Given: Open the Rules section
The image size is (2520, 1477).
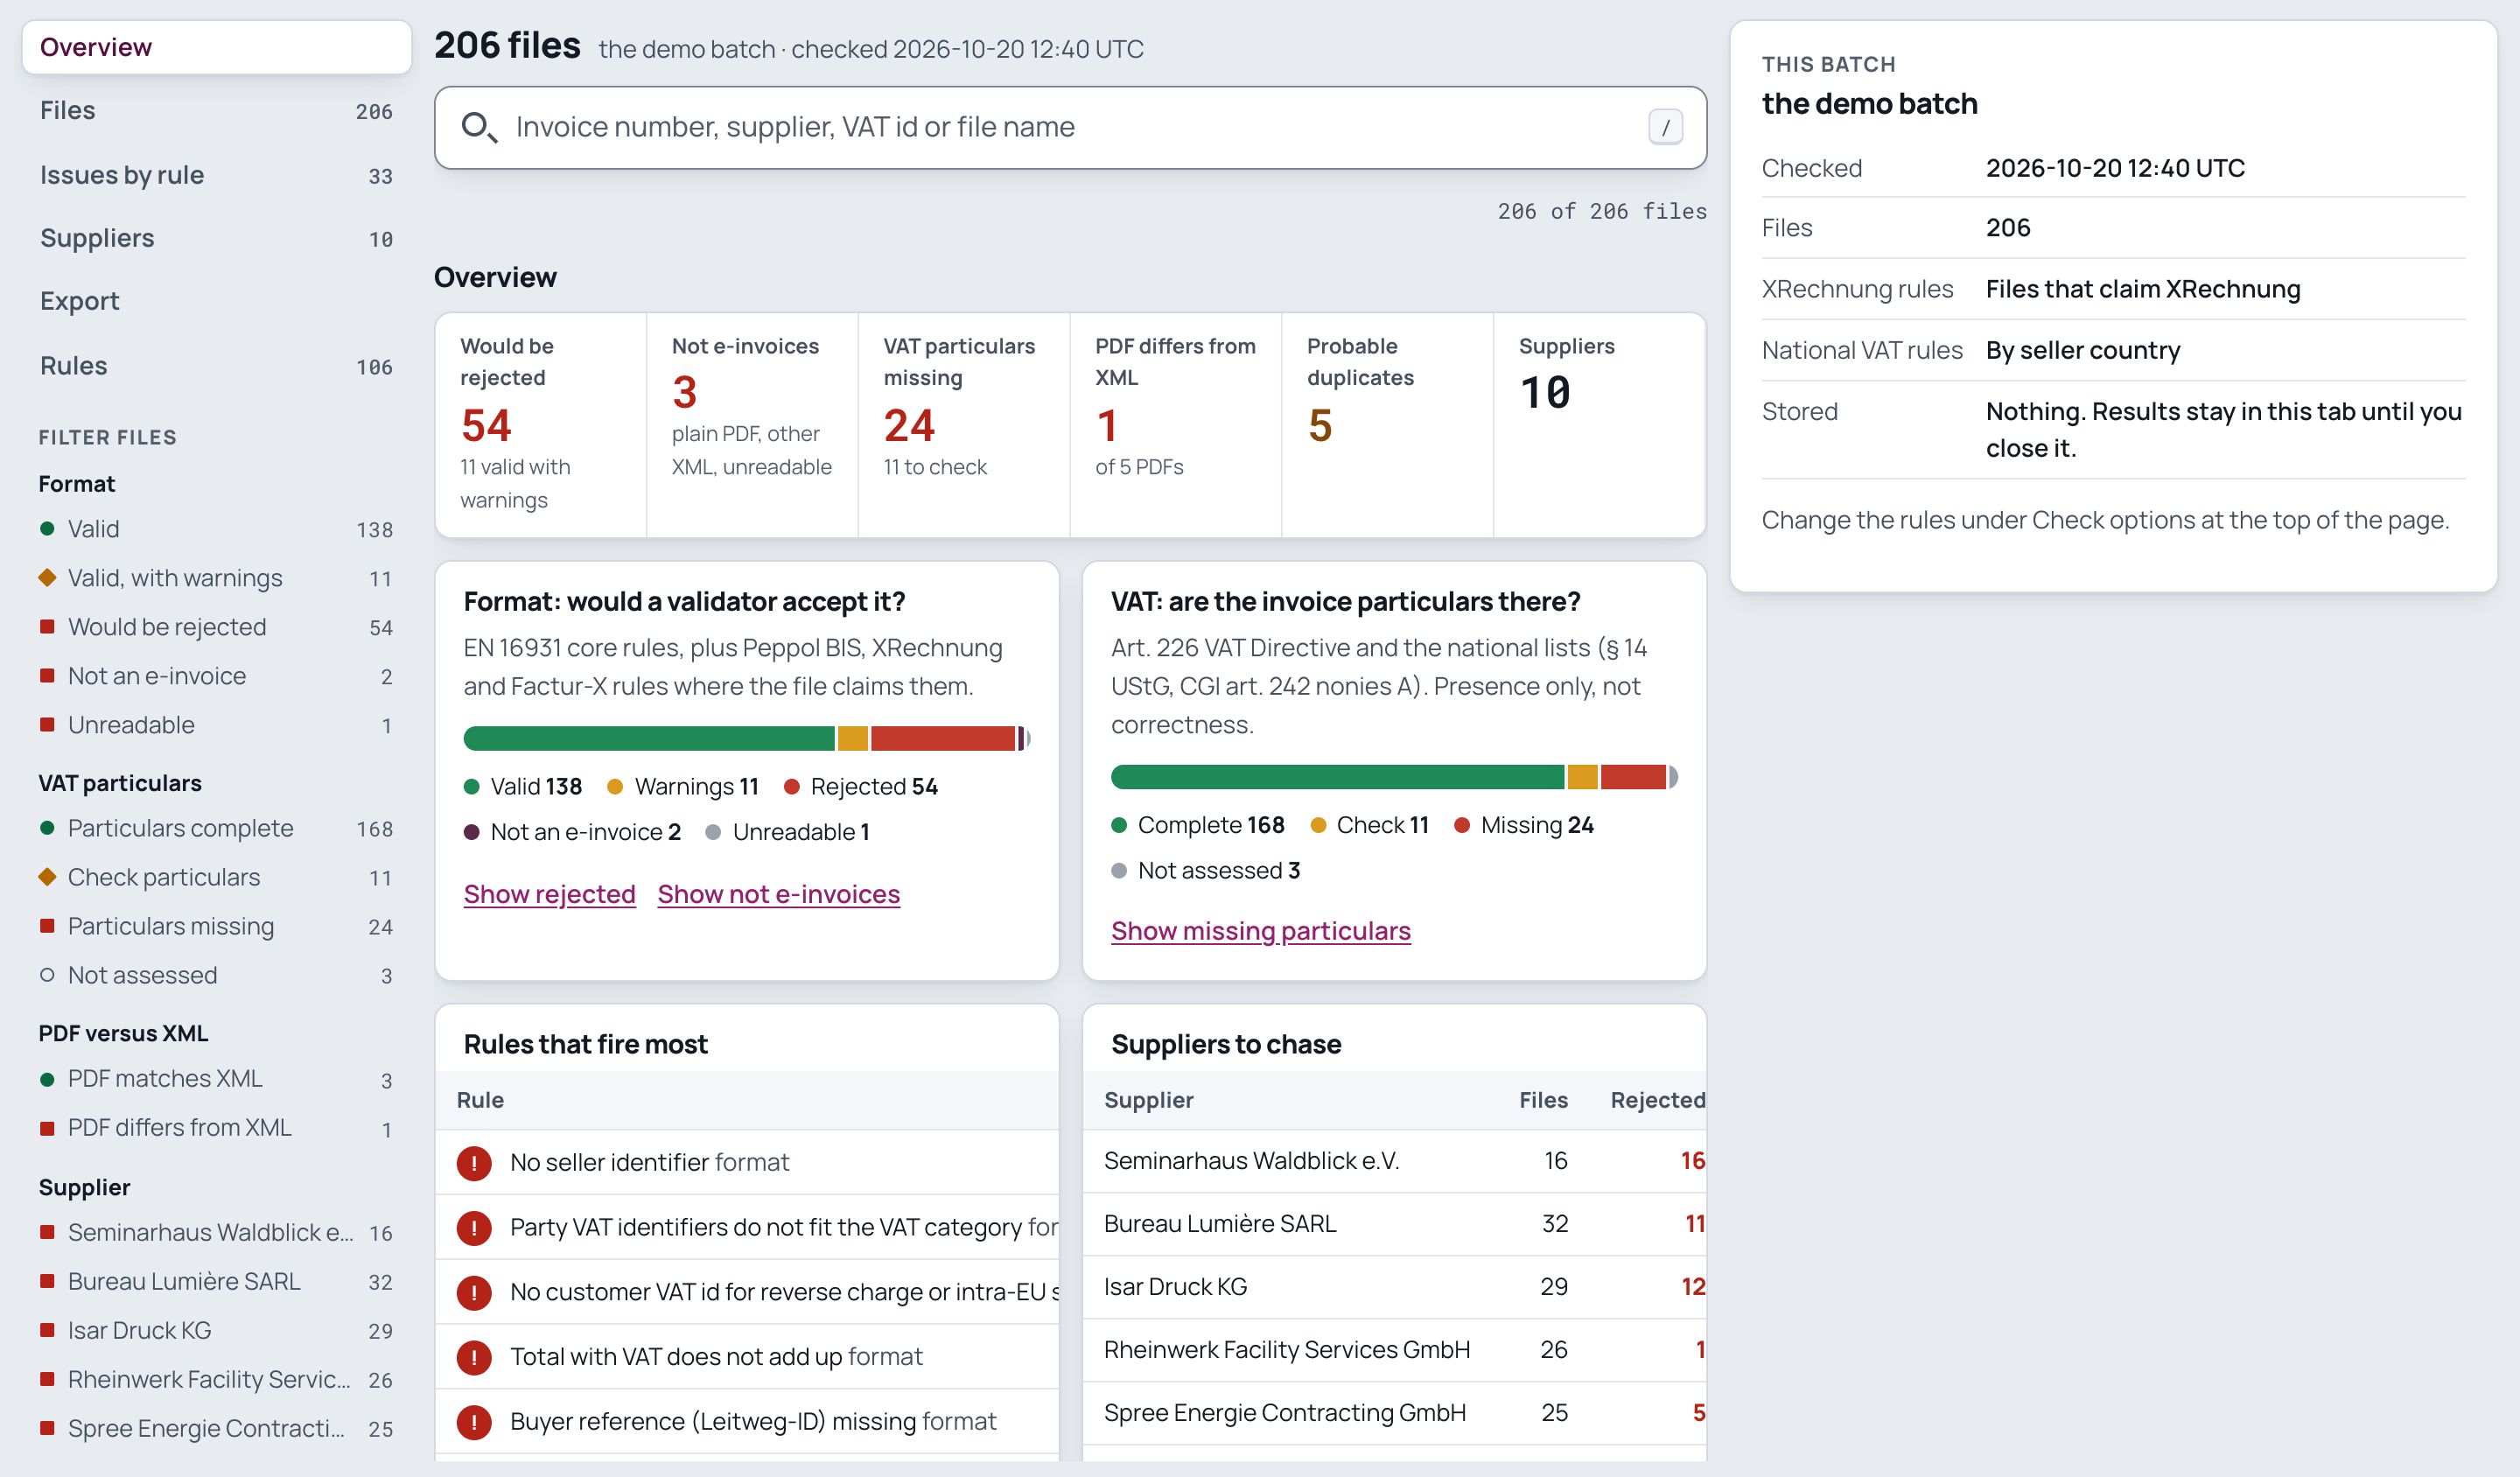Looking at the screenshot, I should tap(216, 366).
